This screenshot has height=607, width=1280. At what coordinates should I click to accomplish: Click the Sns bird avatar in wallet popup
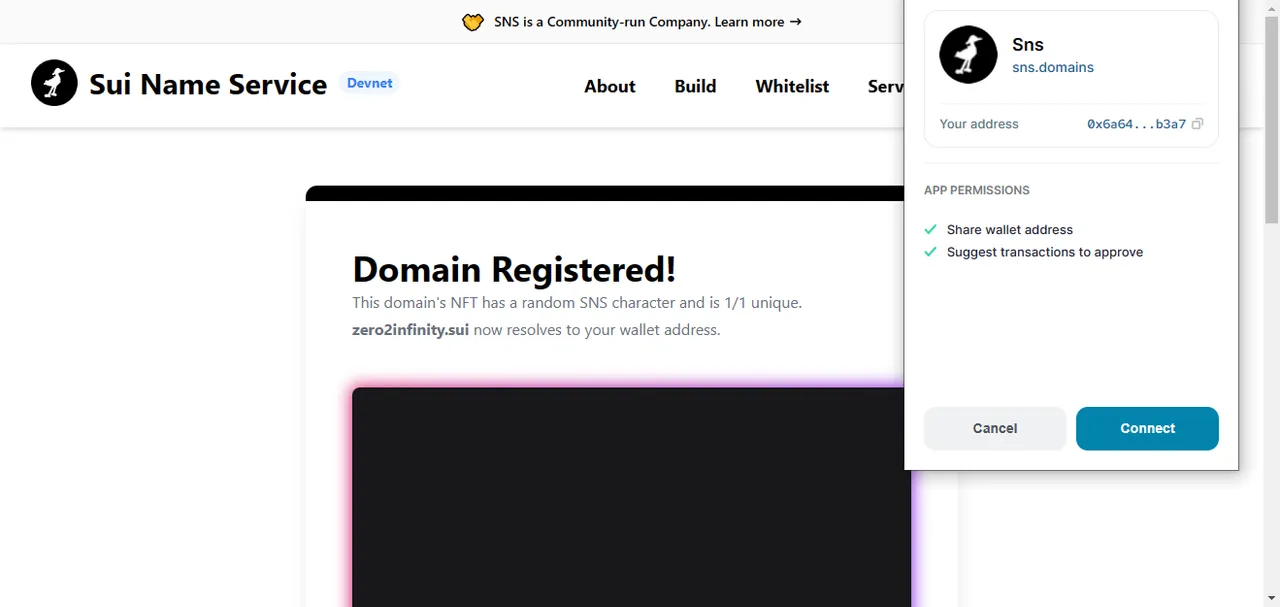pyautogui.click(x=968, y=55)
